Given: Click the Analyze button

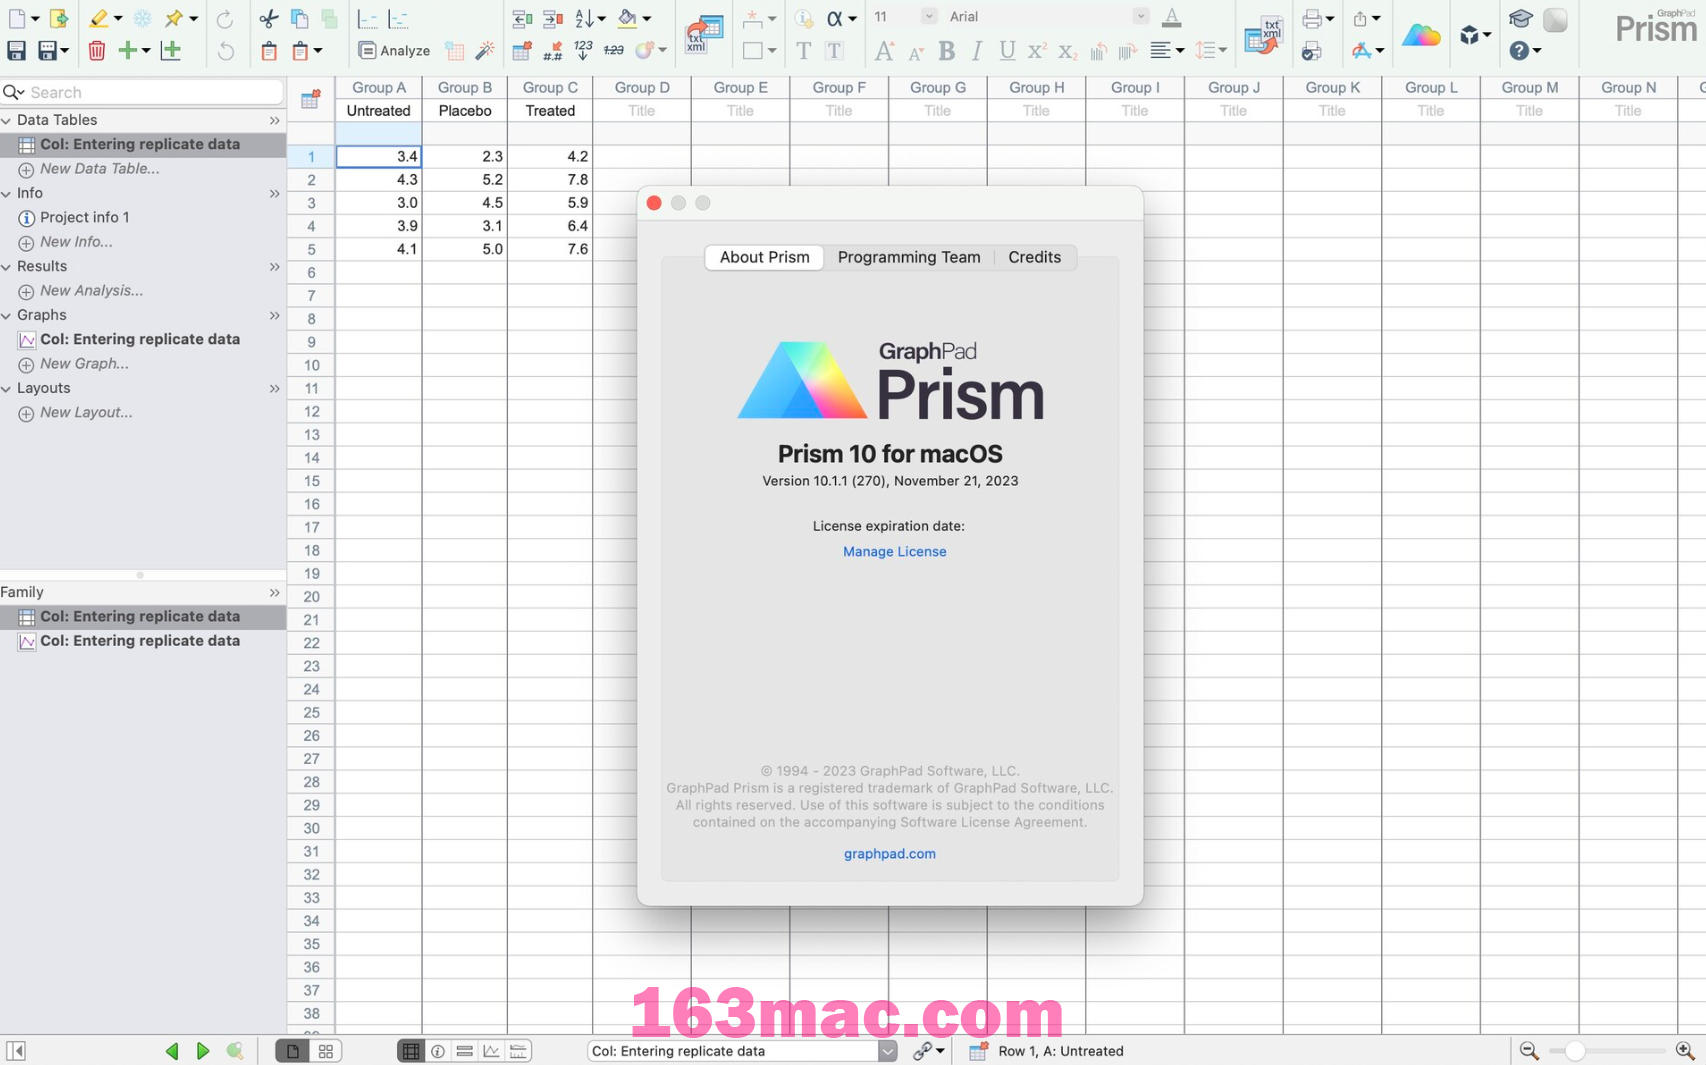Looking at the screenshot, I should coord(394,50).
